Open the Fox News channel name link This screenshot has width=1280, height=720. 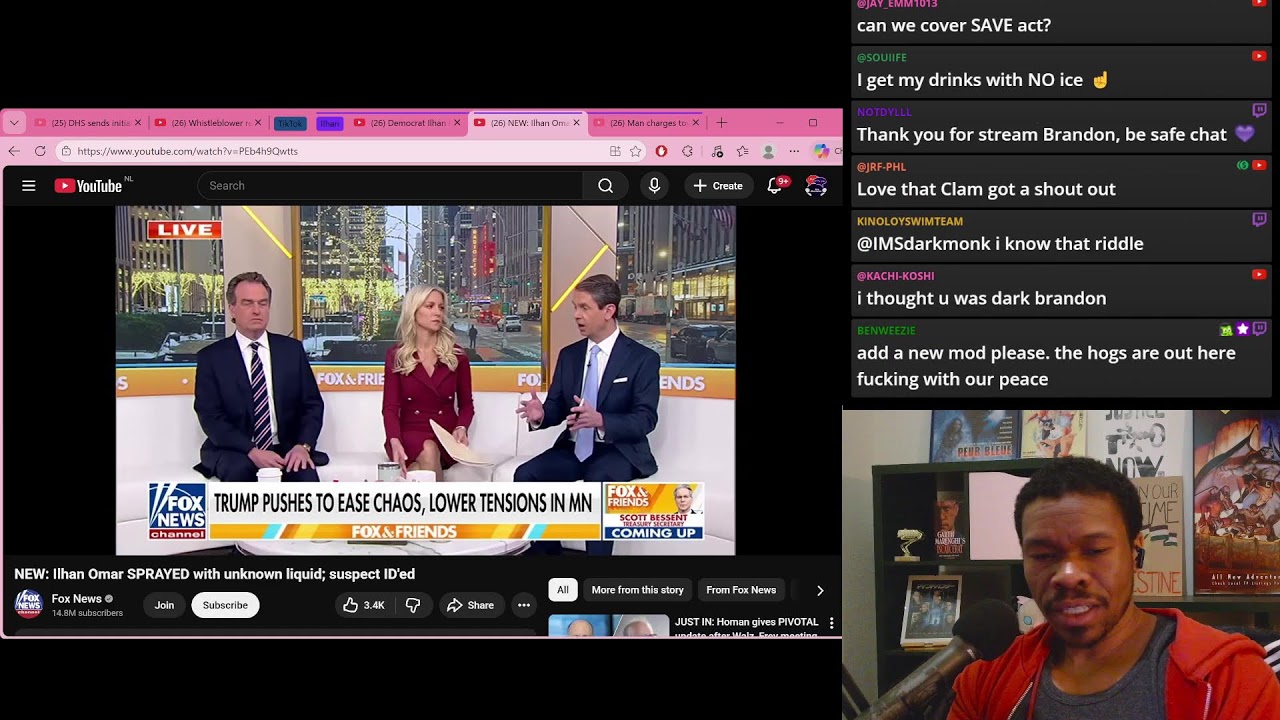pos(77,599)
